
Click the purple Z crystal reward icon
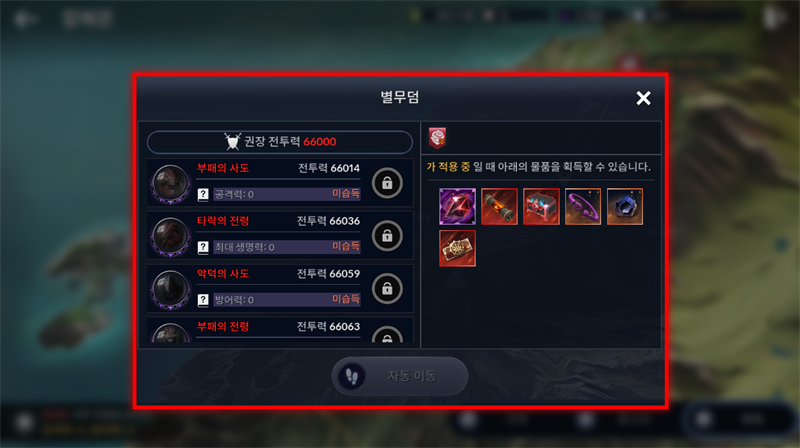coord(457,207)
